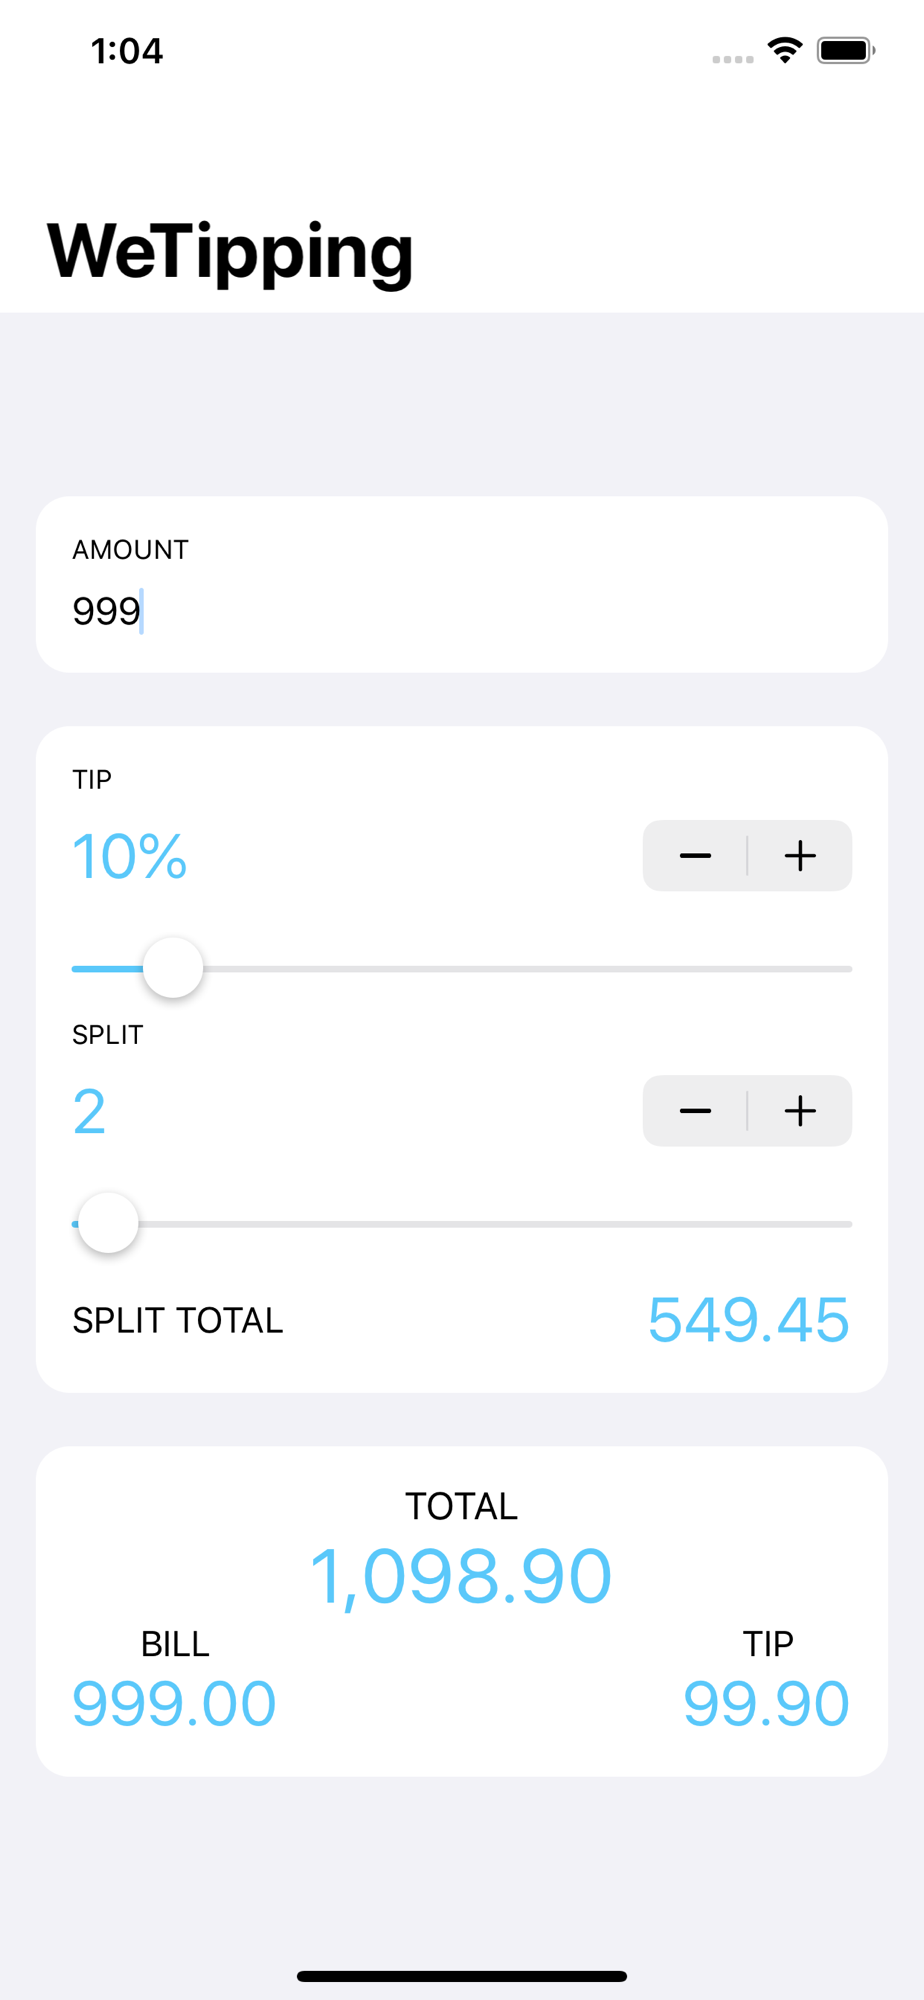
Task: Increase tip percentage with plus button
Action: click(x=800, y=856)
